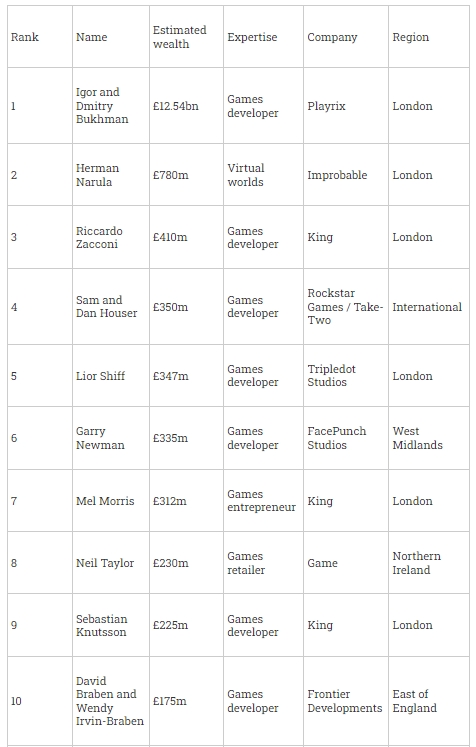Click the Herman Narula name cell
Screen dimensions: 476x747
pos(111,174)
